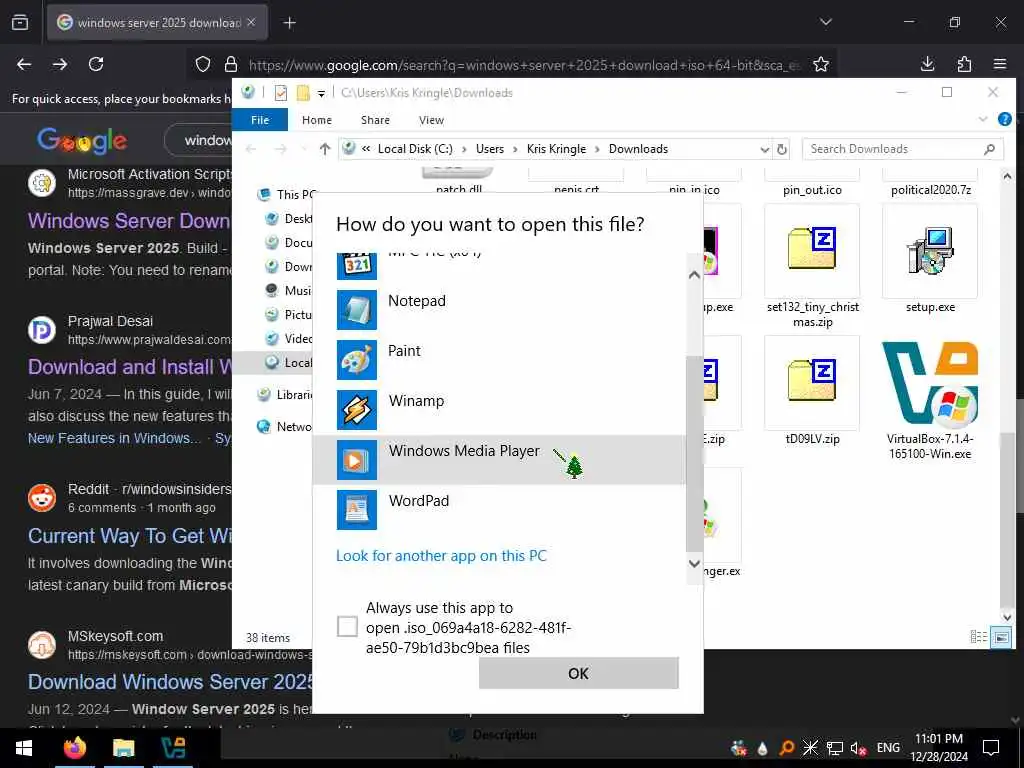
Task: Check Always use this app checkbox
Action: click(x=347, y=626)
